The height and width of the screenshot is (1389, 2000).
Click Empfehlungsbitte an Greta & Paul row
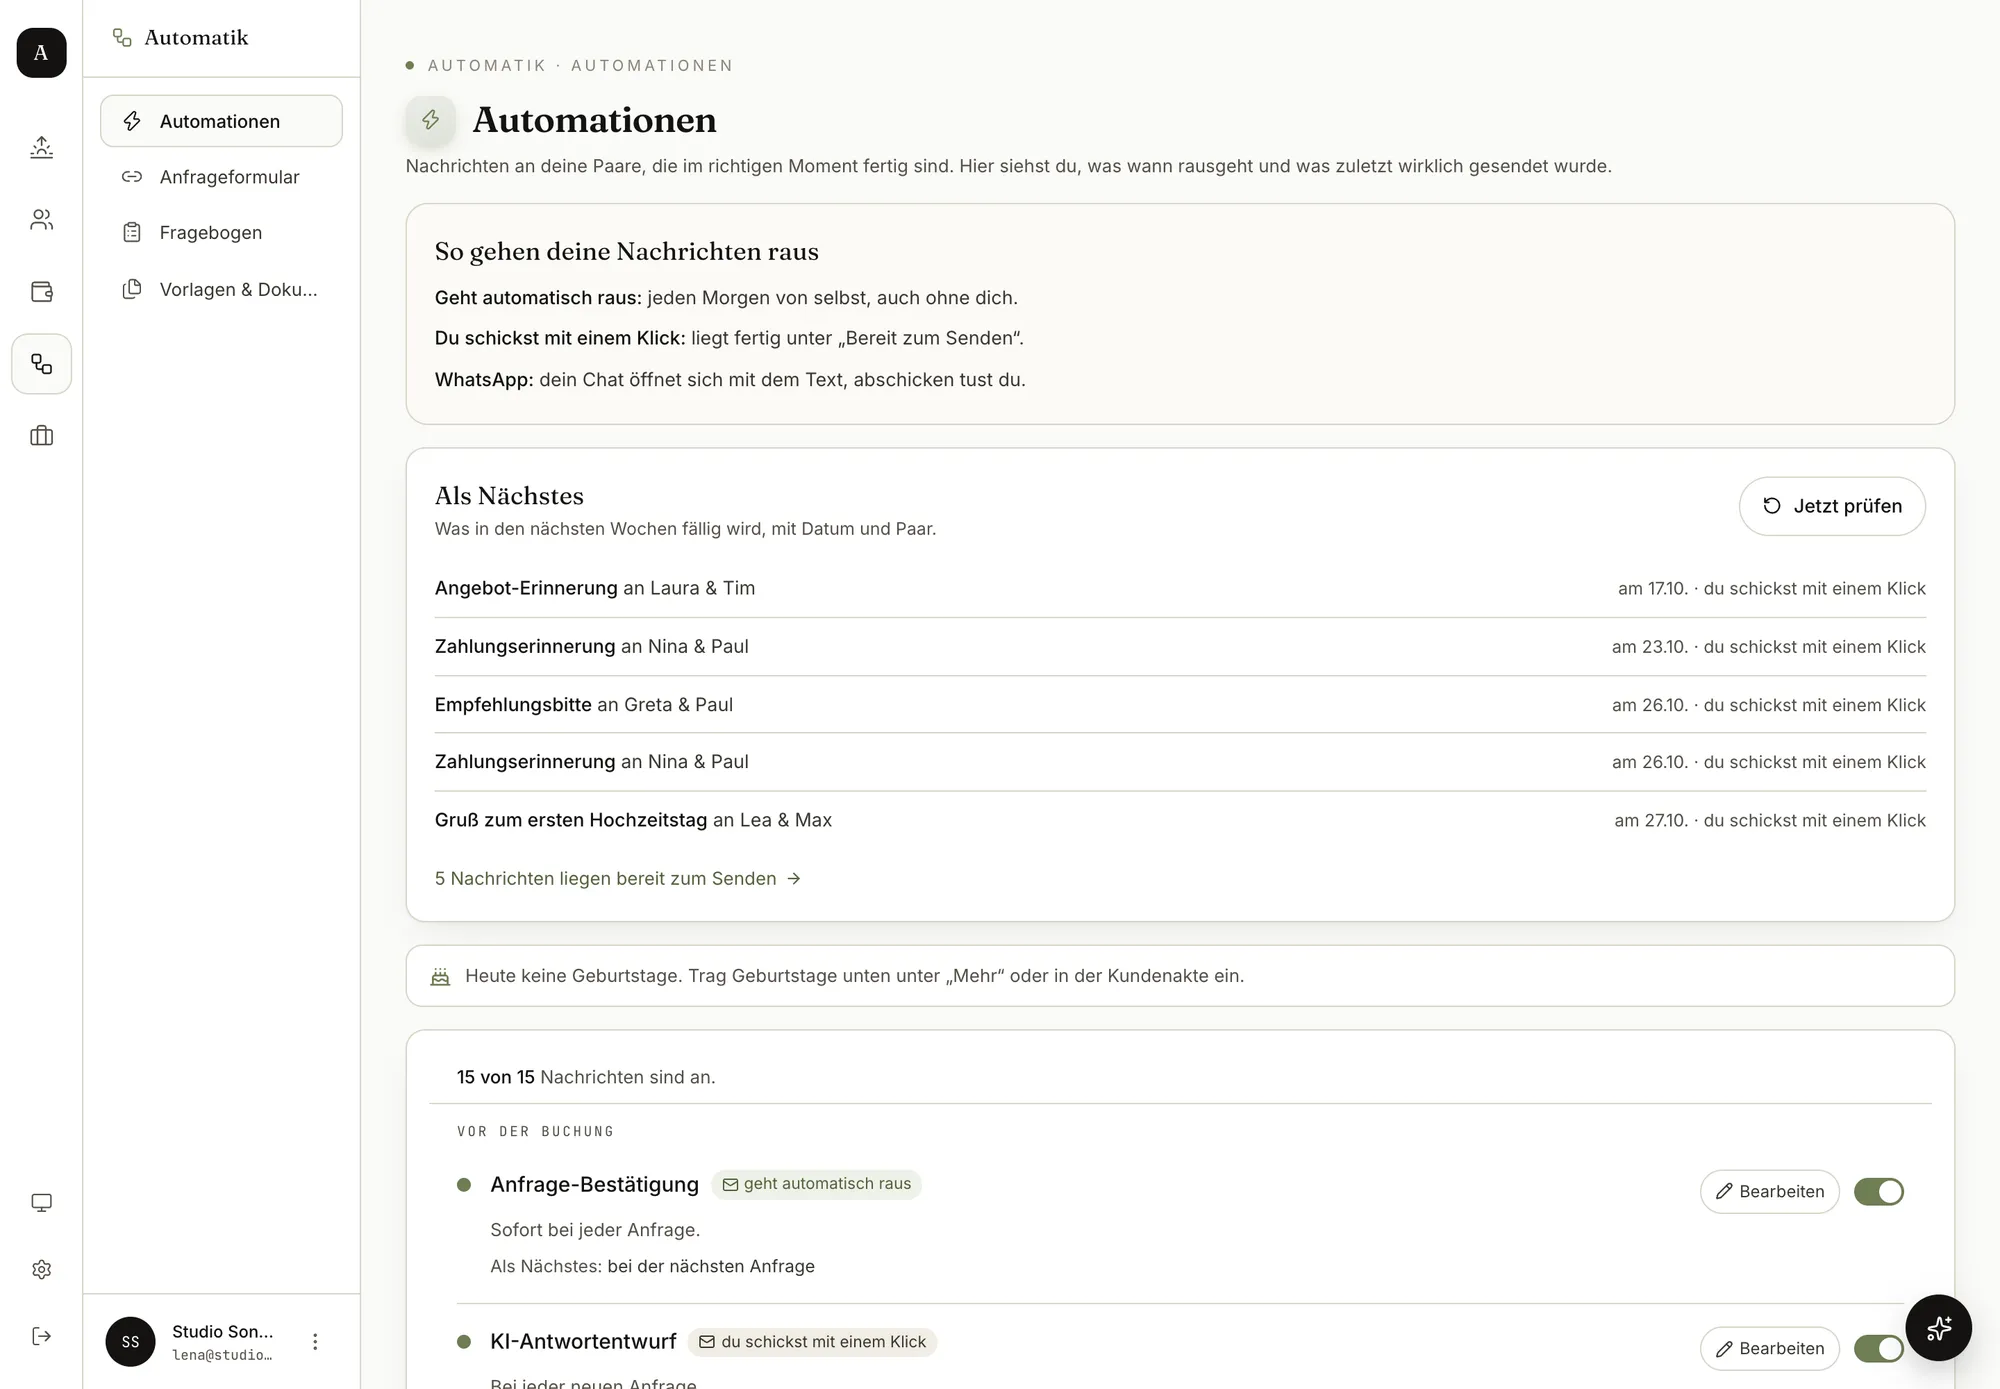1180,705
